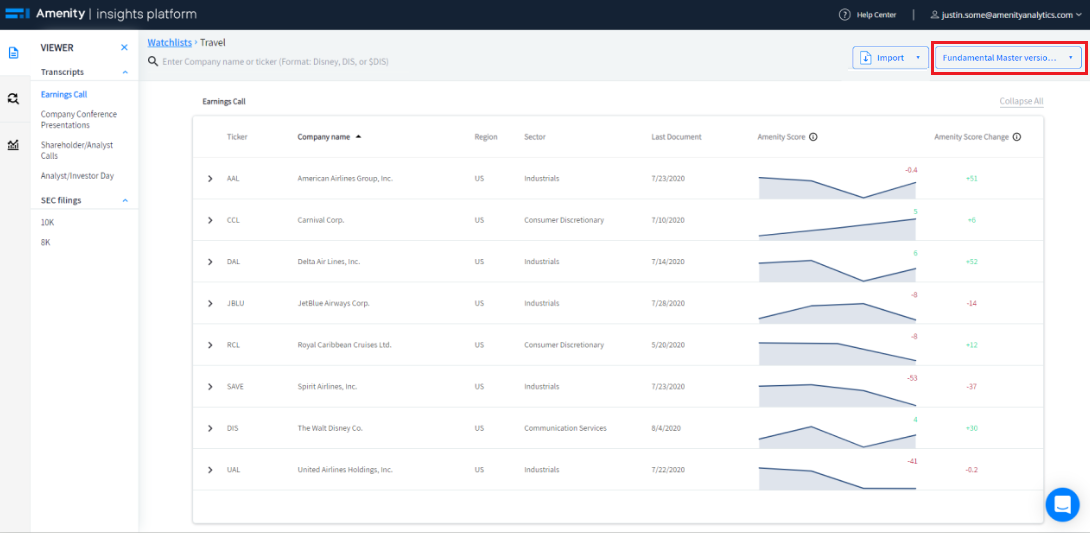Click the Amenity Score Change info icon
The width and height of the screenshot is (1090, 534).
tap(1016, 137)
